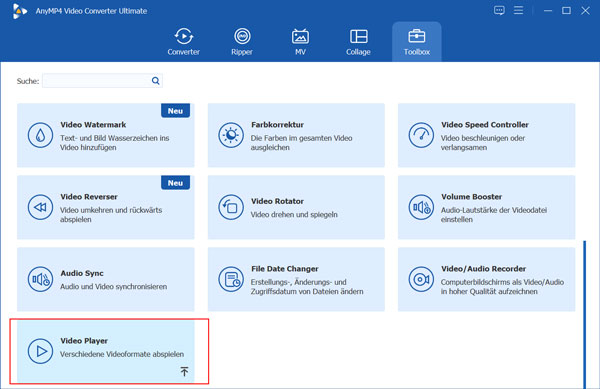Click the Video Player play icon
600x389 pixels.
(x=40, y=351)
